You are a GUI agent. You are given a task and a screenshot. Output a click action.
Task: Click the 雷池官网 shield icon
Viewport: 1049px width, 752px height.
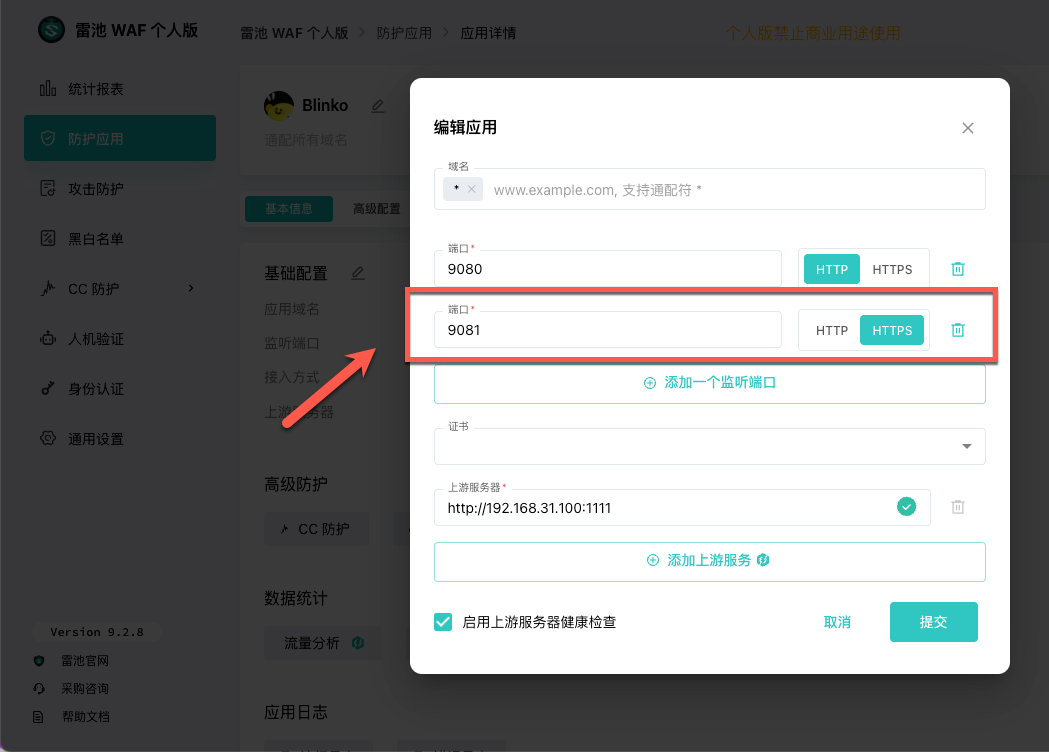click(x=39, y=661)
